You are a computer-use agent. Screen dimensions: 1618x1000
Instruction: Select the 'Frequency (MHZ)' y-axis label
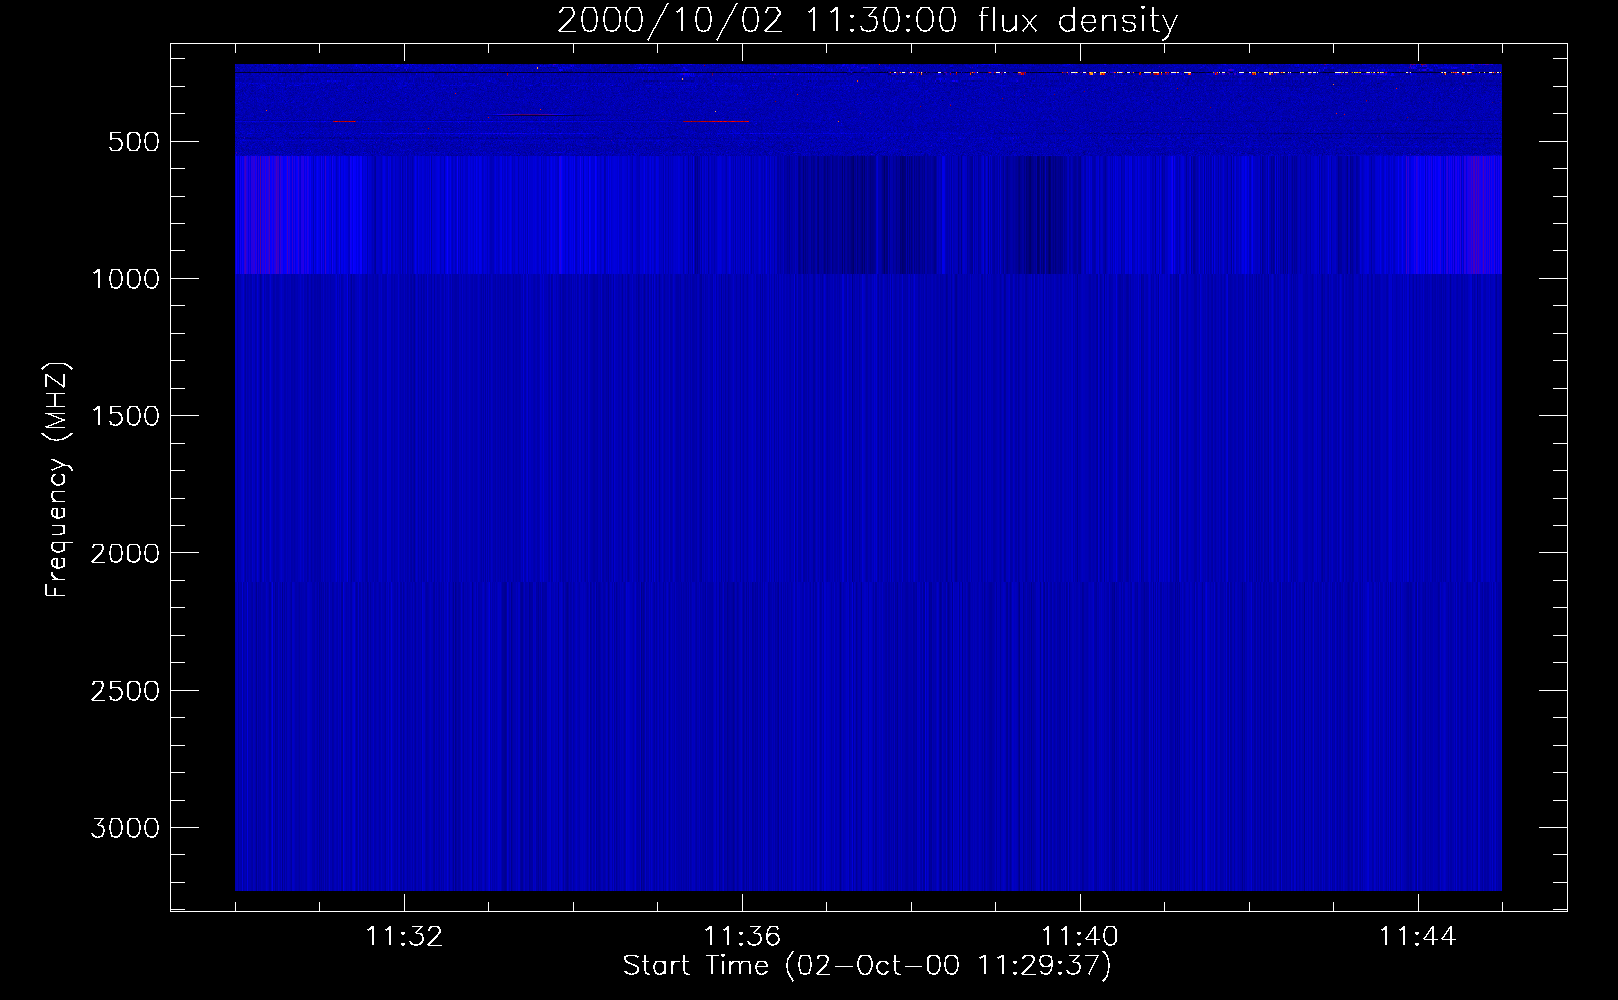point(58,480)
